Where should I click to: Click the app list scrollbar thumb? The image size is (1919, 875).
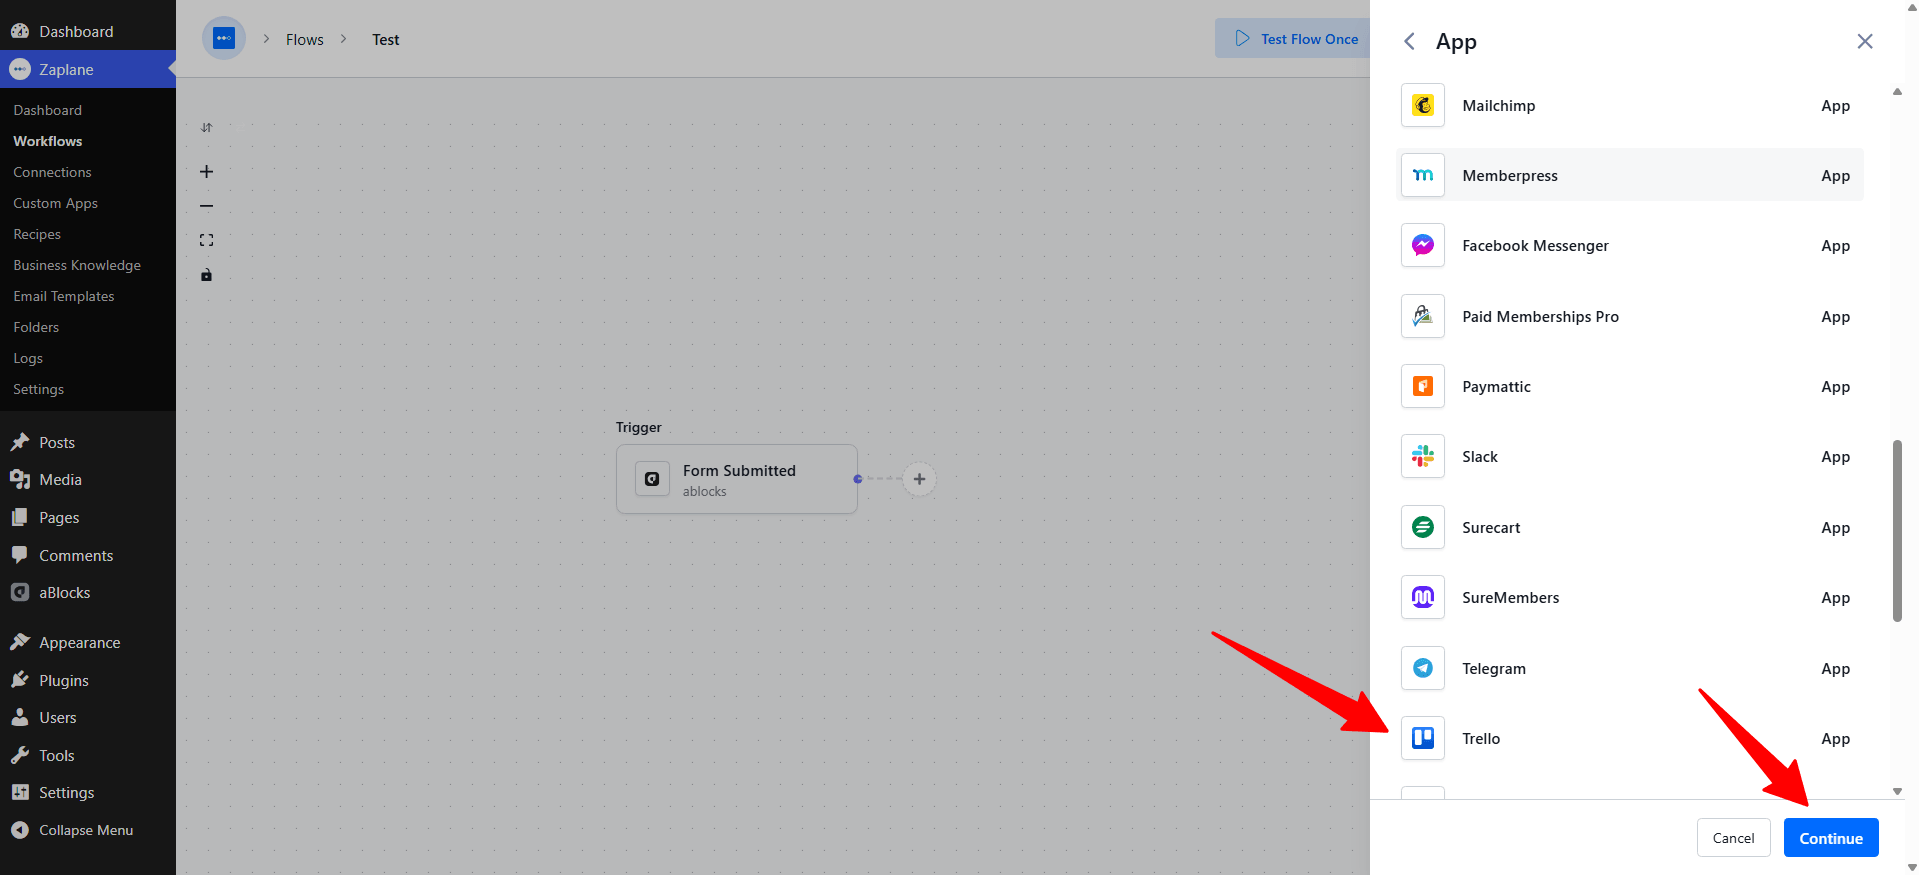click(x=1897, y=531)
